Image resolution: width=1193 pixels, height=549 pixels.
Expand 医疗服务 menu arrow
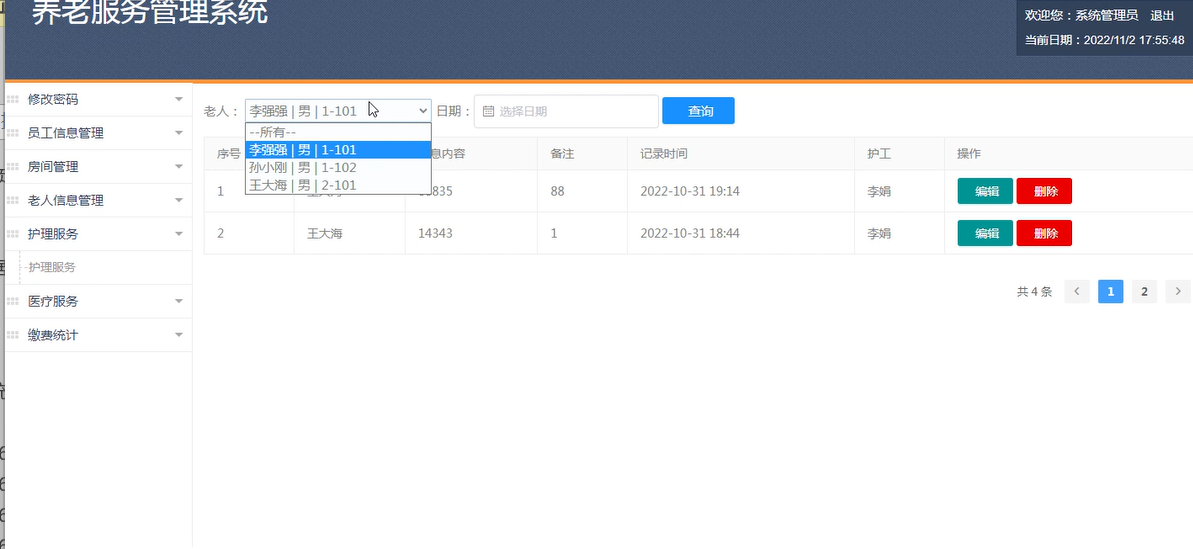click(x=179, y=301)
